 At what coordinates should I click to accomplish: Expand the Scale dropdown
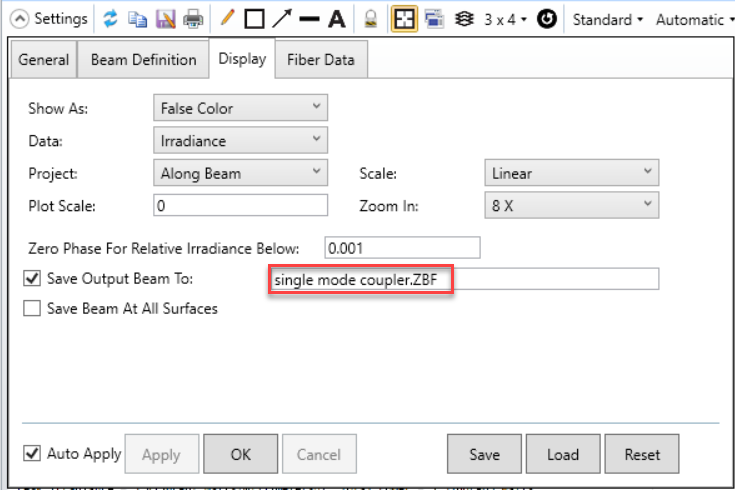tap(571, 174)
